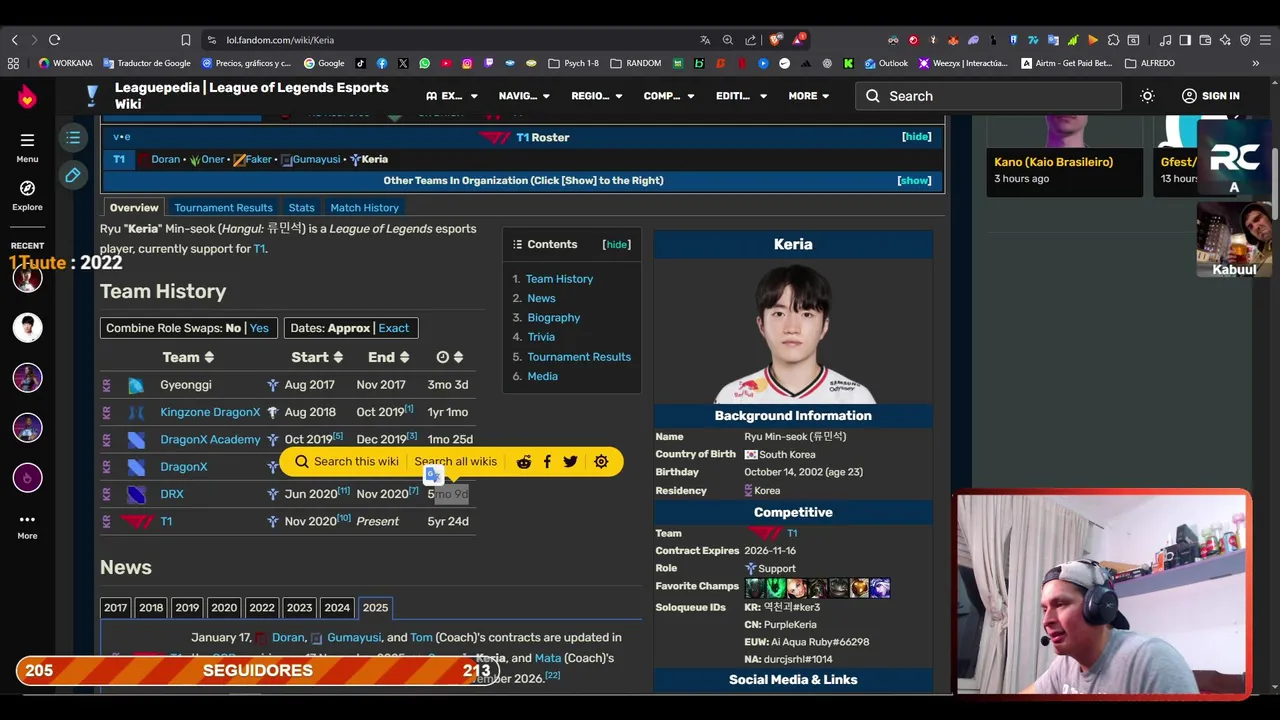Select the 2024 news year tab

337,608
